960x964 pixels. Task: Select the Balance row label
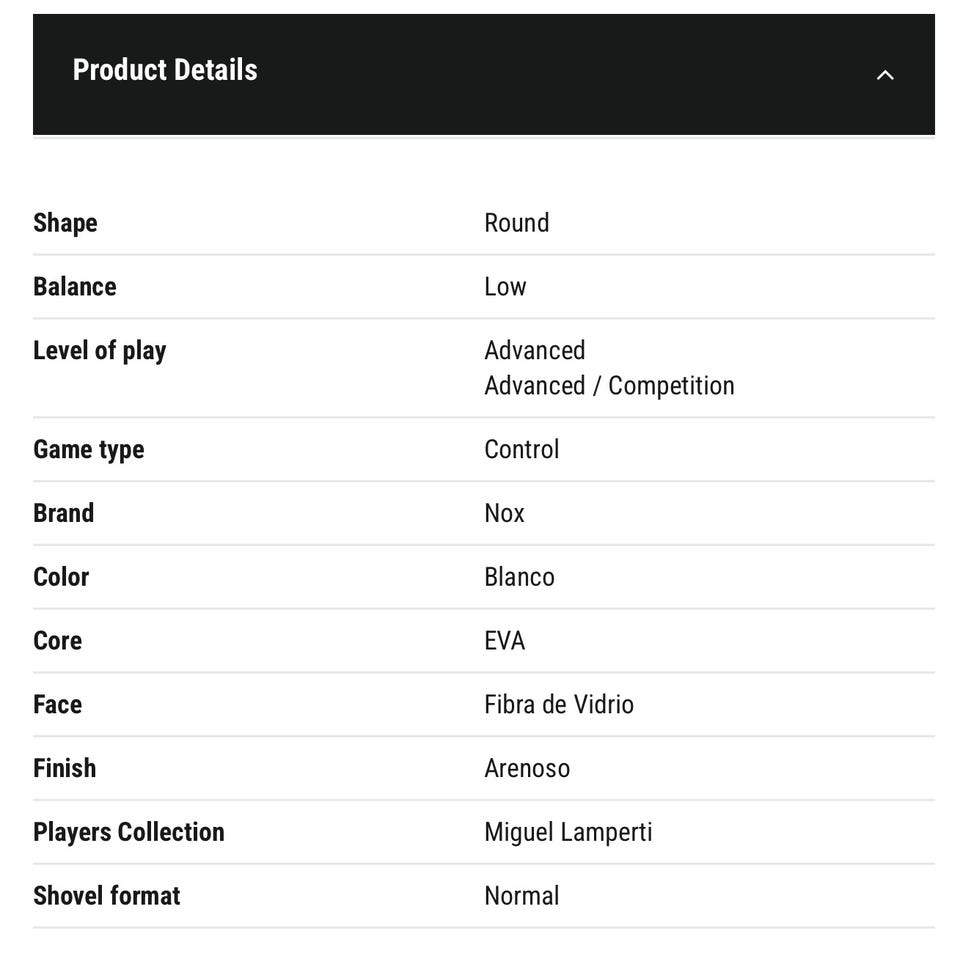(x=74, y=286)
